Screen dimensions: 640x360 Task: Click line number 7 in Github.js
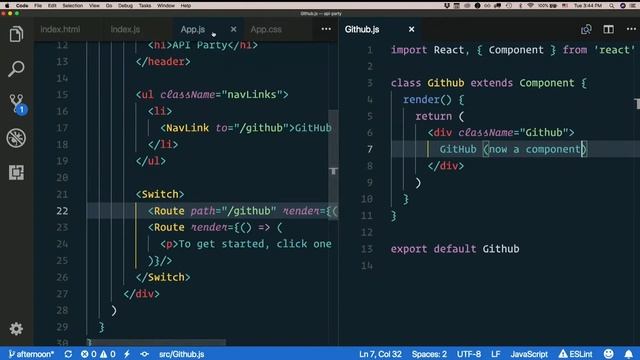pyautogui.click(x=370, y=149)
